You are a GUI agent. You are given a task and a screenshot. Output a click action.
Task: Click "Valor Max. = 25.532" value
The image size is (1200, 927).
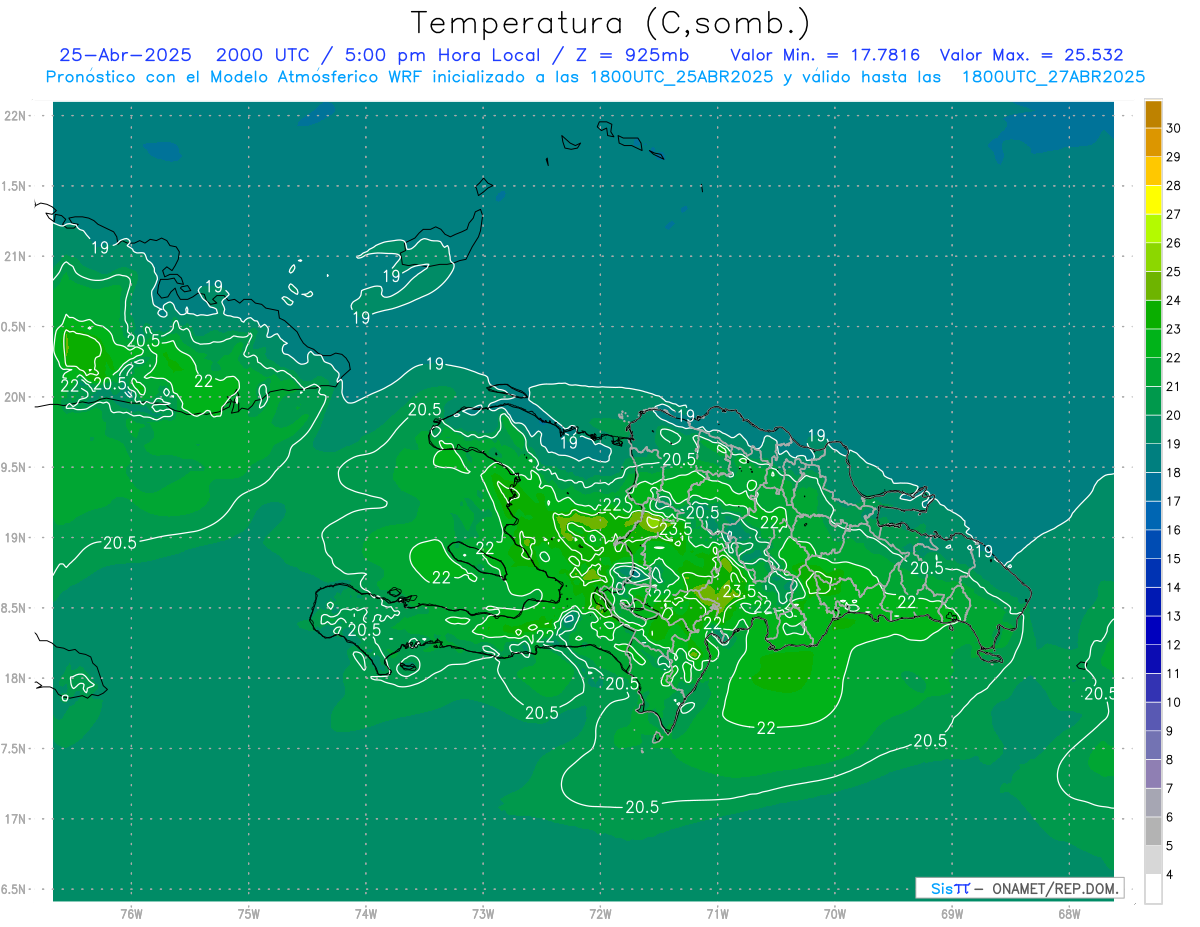click(1031, 55)
